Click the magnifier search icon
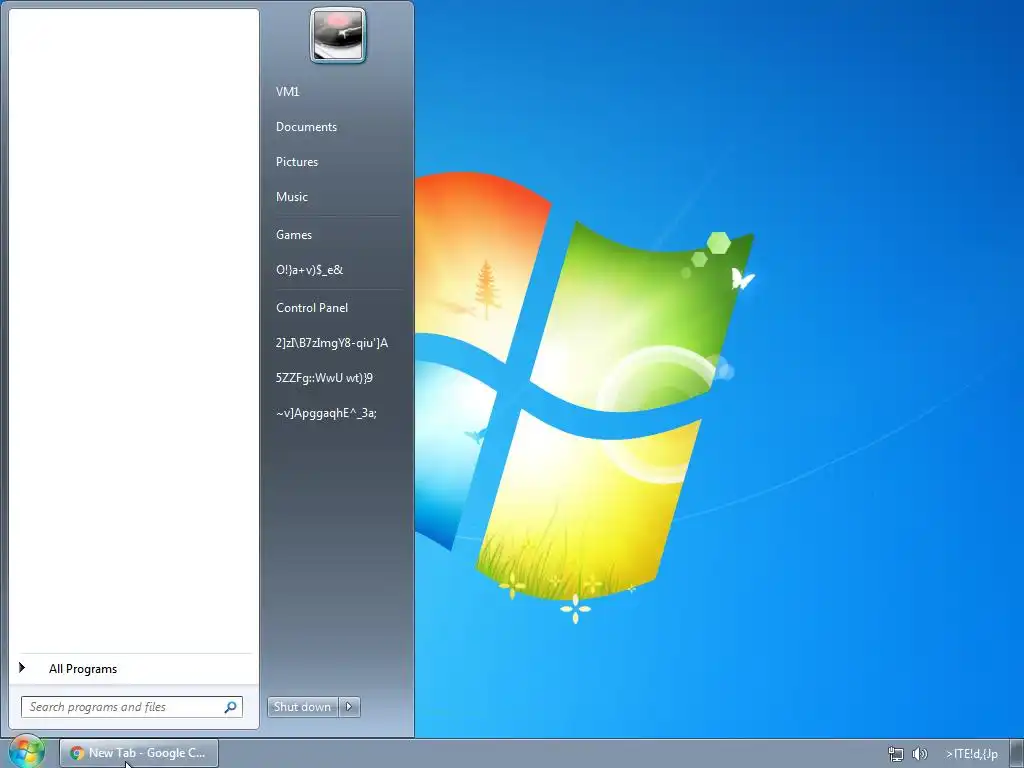Screen dimensions: 1024x768 pos(231,707)
